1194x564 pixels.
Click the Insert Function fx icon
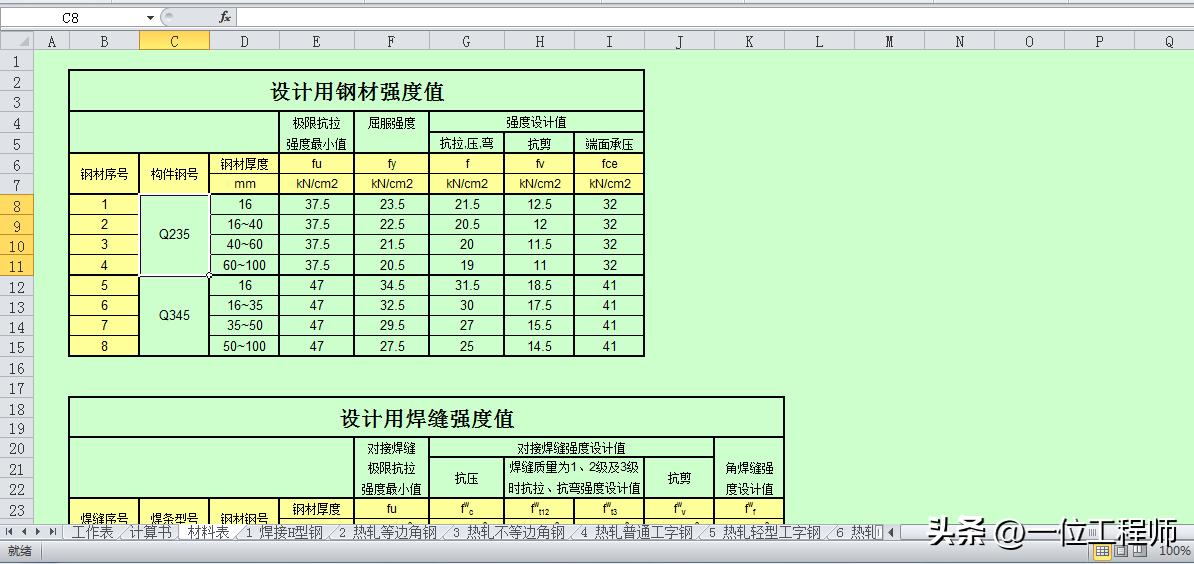(x=225, y=18)
